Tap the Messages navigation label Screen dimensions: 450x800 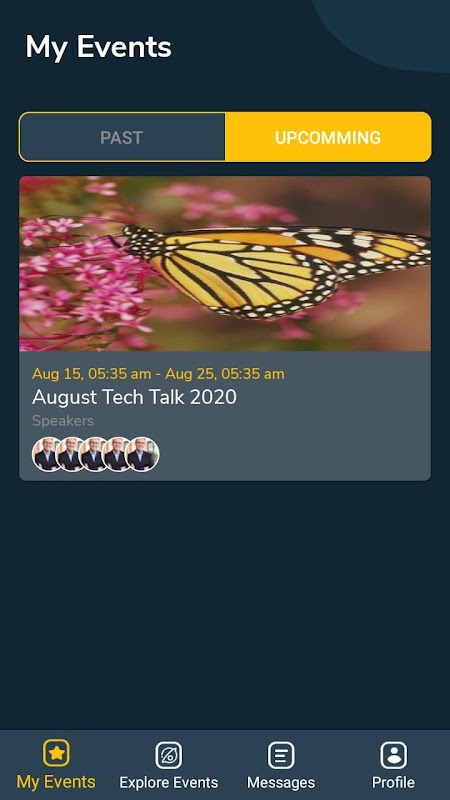point(281,783)
